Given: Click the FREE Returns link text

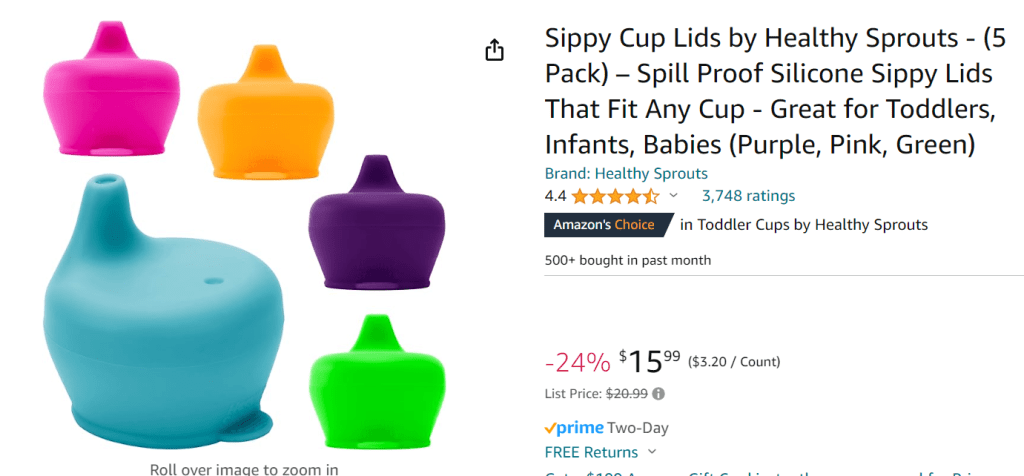Looking at the screenshot, I should coord(591,452).
